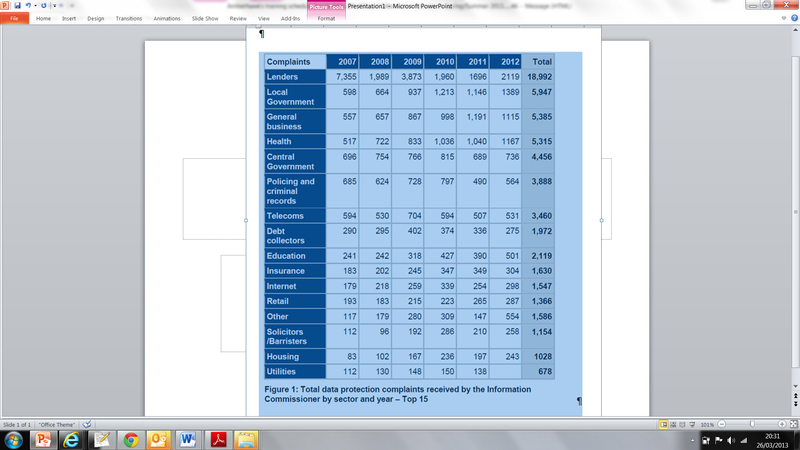Screen dimensions: 800x450
Task: Click the zoom slider in status bar
Action: [x=752, y=424]
